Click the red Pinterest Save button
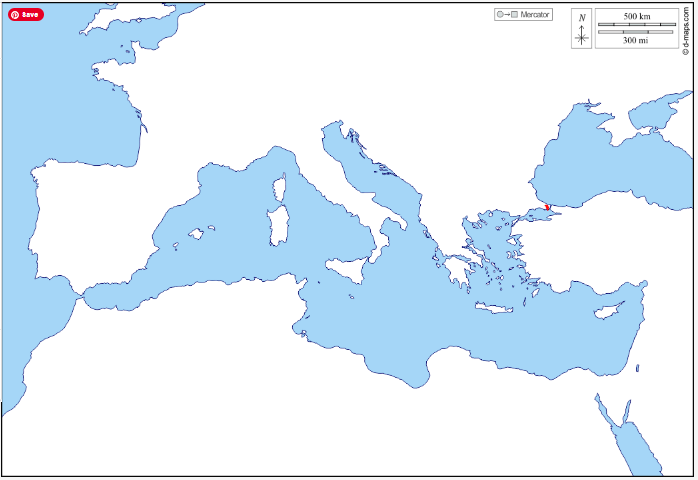 26,15
